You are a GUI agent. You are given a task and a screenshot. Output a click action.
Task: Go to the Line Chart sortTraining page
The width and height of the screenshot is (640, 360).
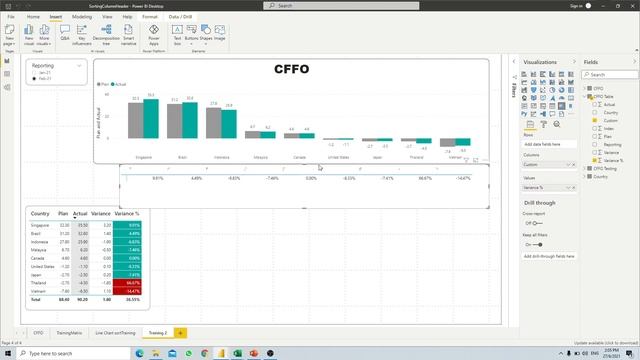pos(115,333)
